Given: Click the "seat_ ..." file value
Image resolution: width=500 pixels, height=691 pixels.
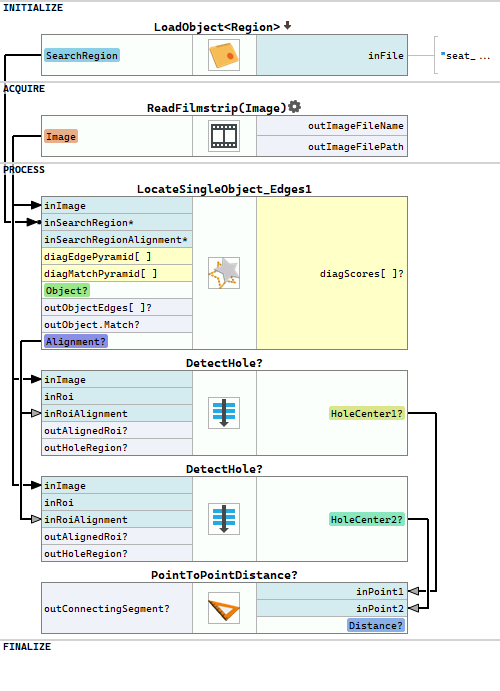Looking at the screenshot, I should (465, 56).
